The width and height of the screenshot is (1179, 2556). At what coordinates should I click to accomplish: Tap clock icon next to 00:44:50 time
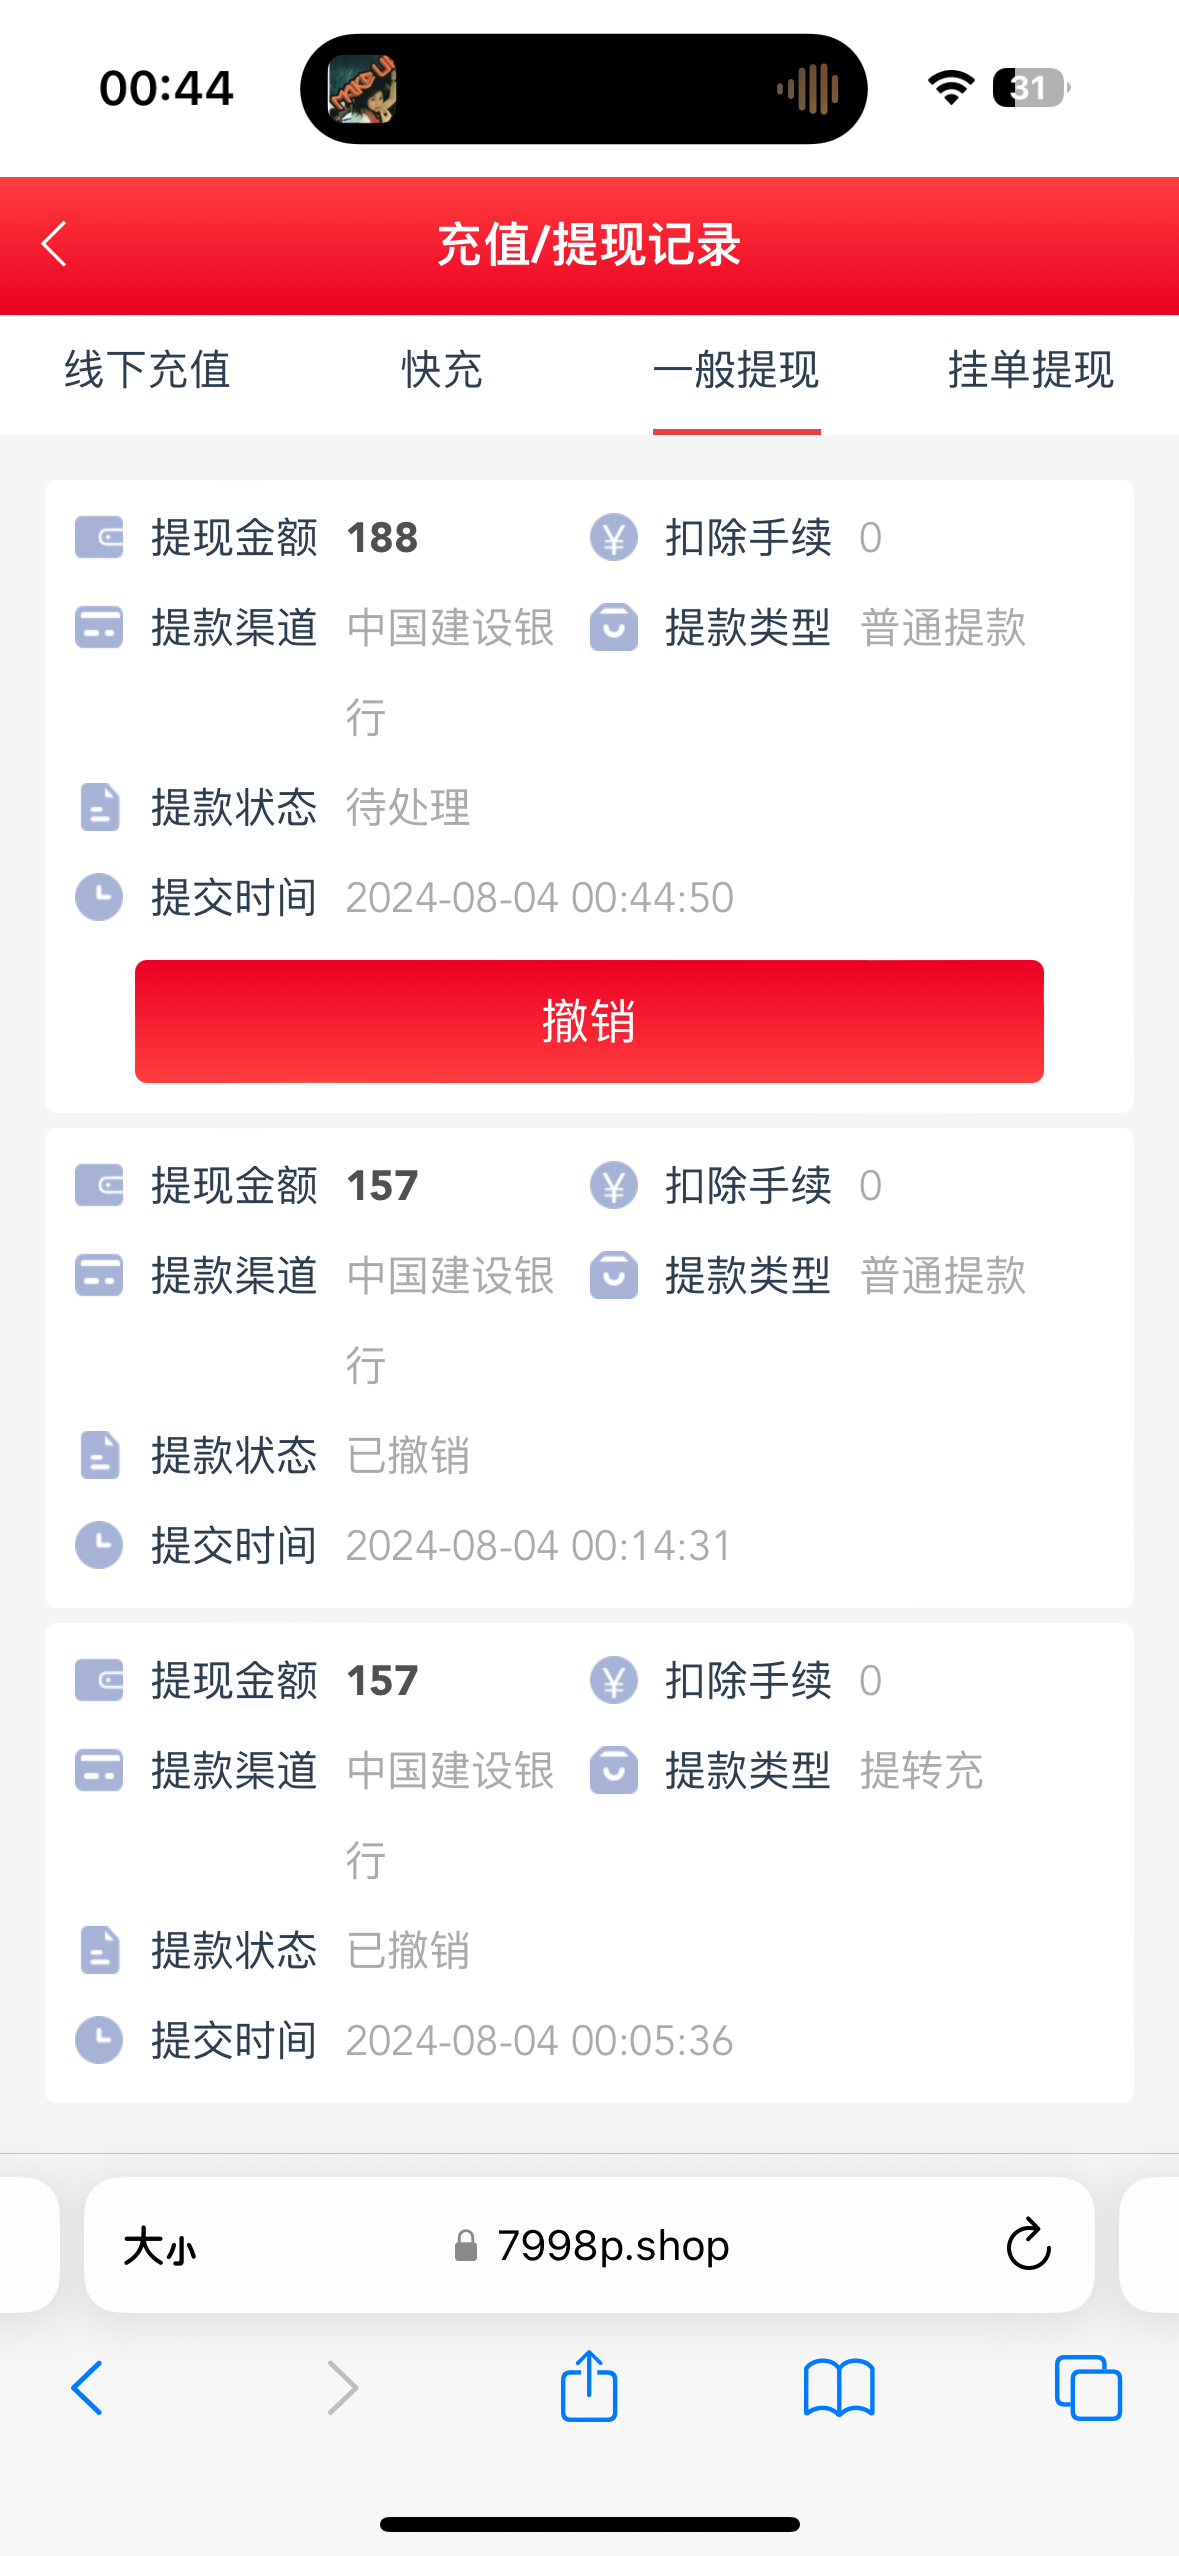pos(99,897)
